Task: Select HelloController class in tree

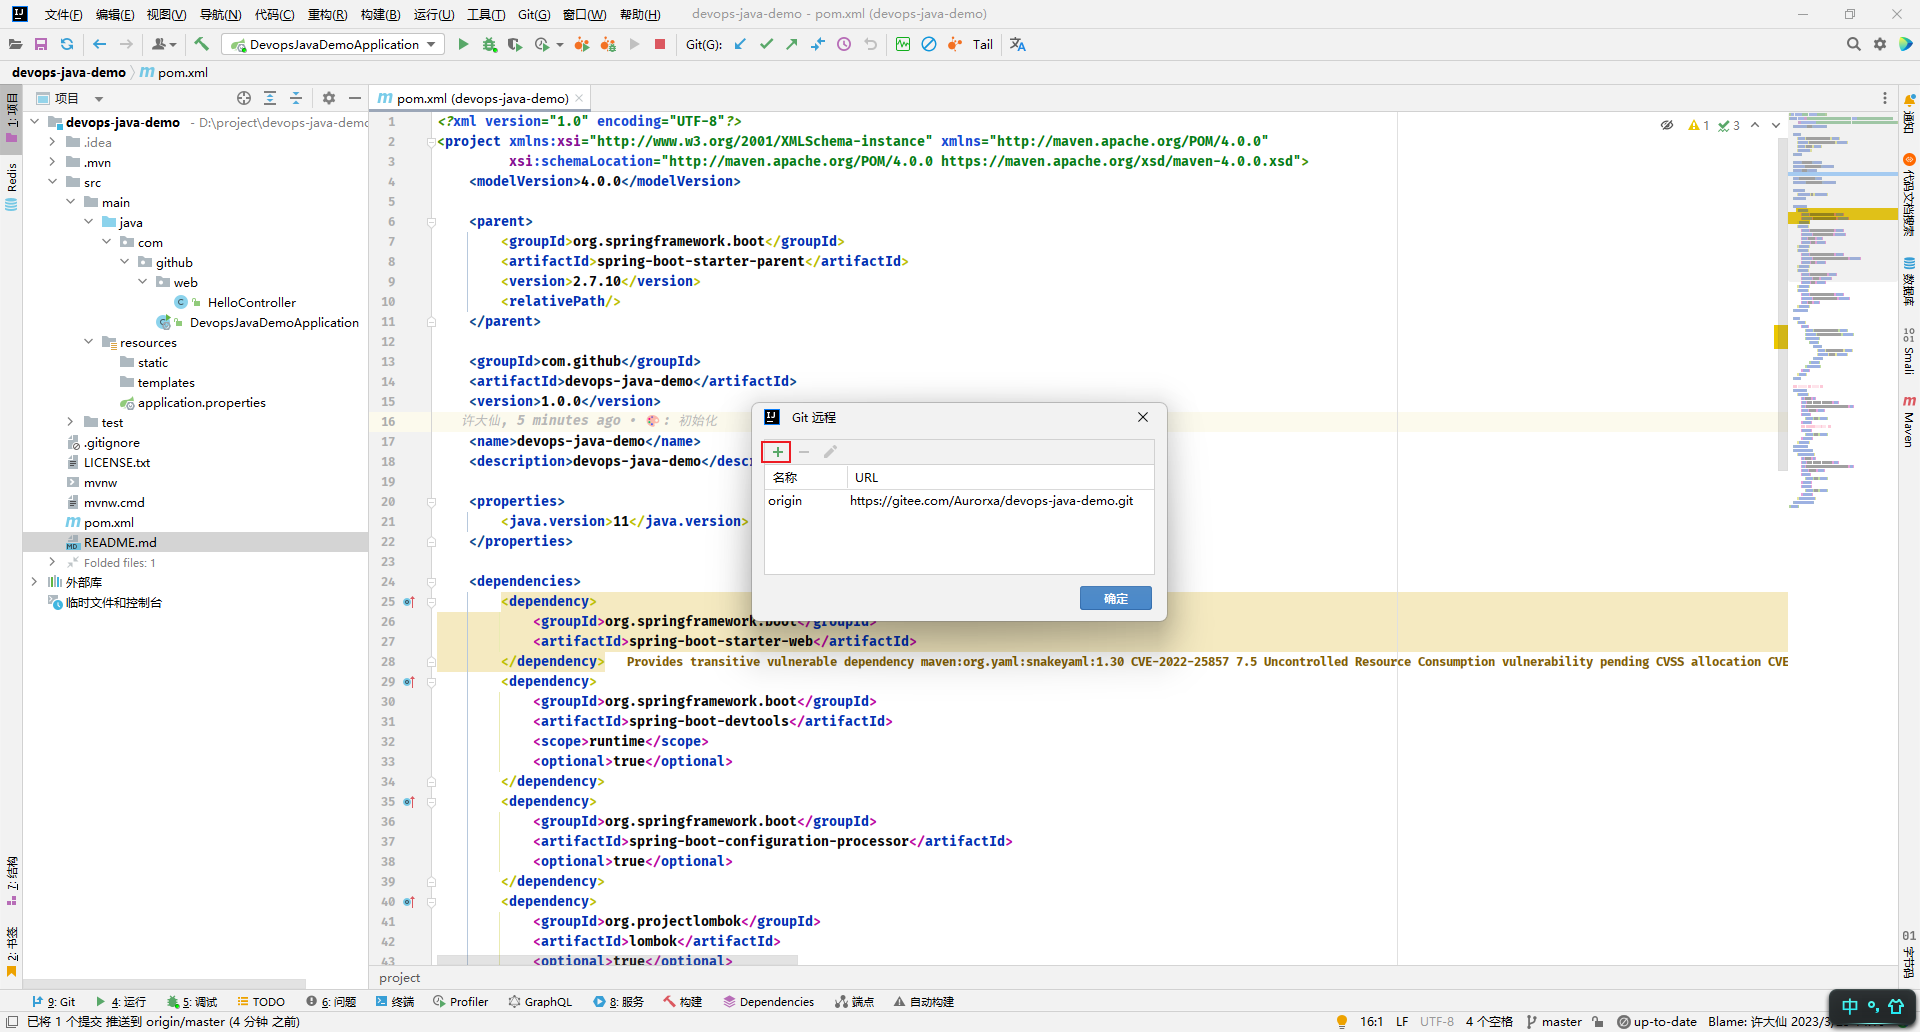Action: point(252,302)
